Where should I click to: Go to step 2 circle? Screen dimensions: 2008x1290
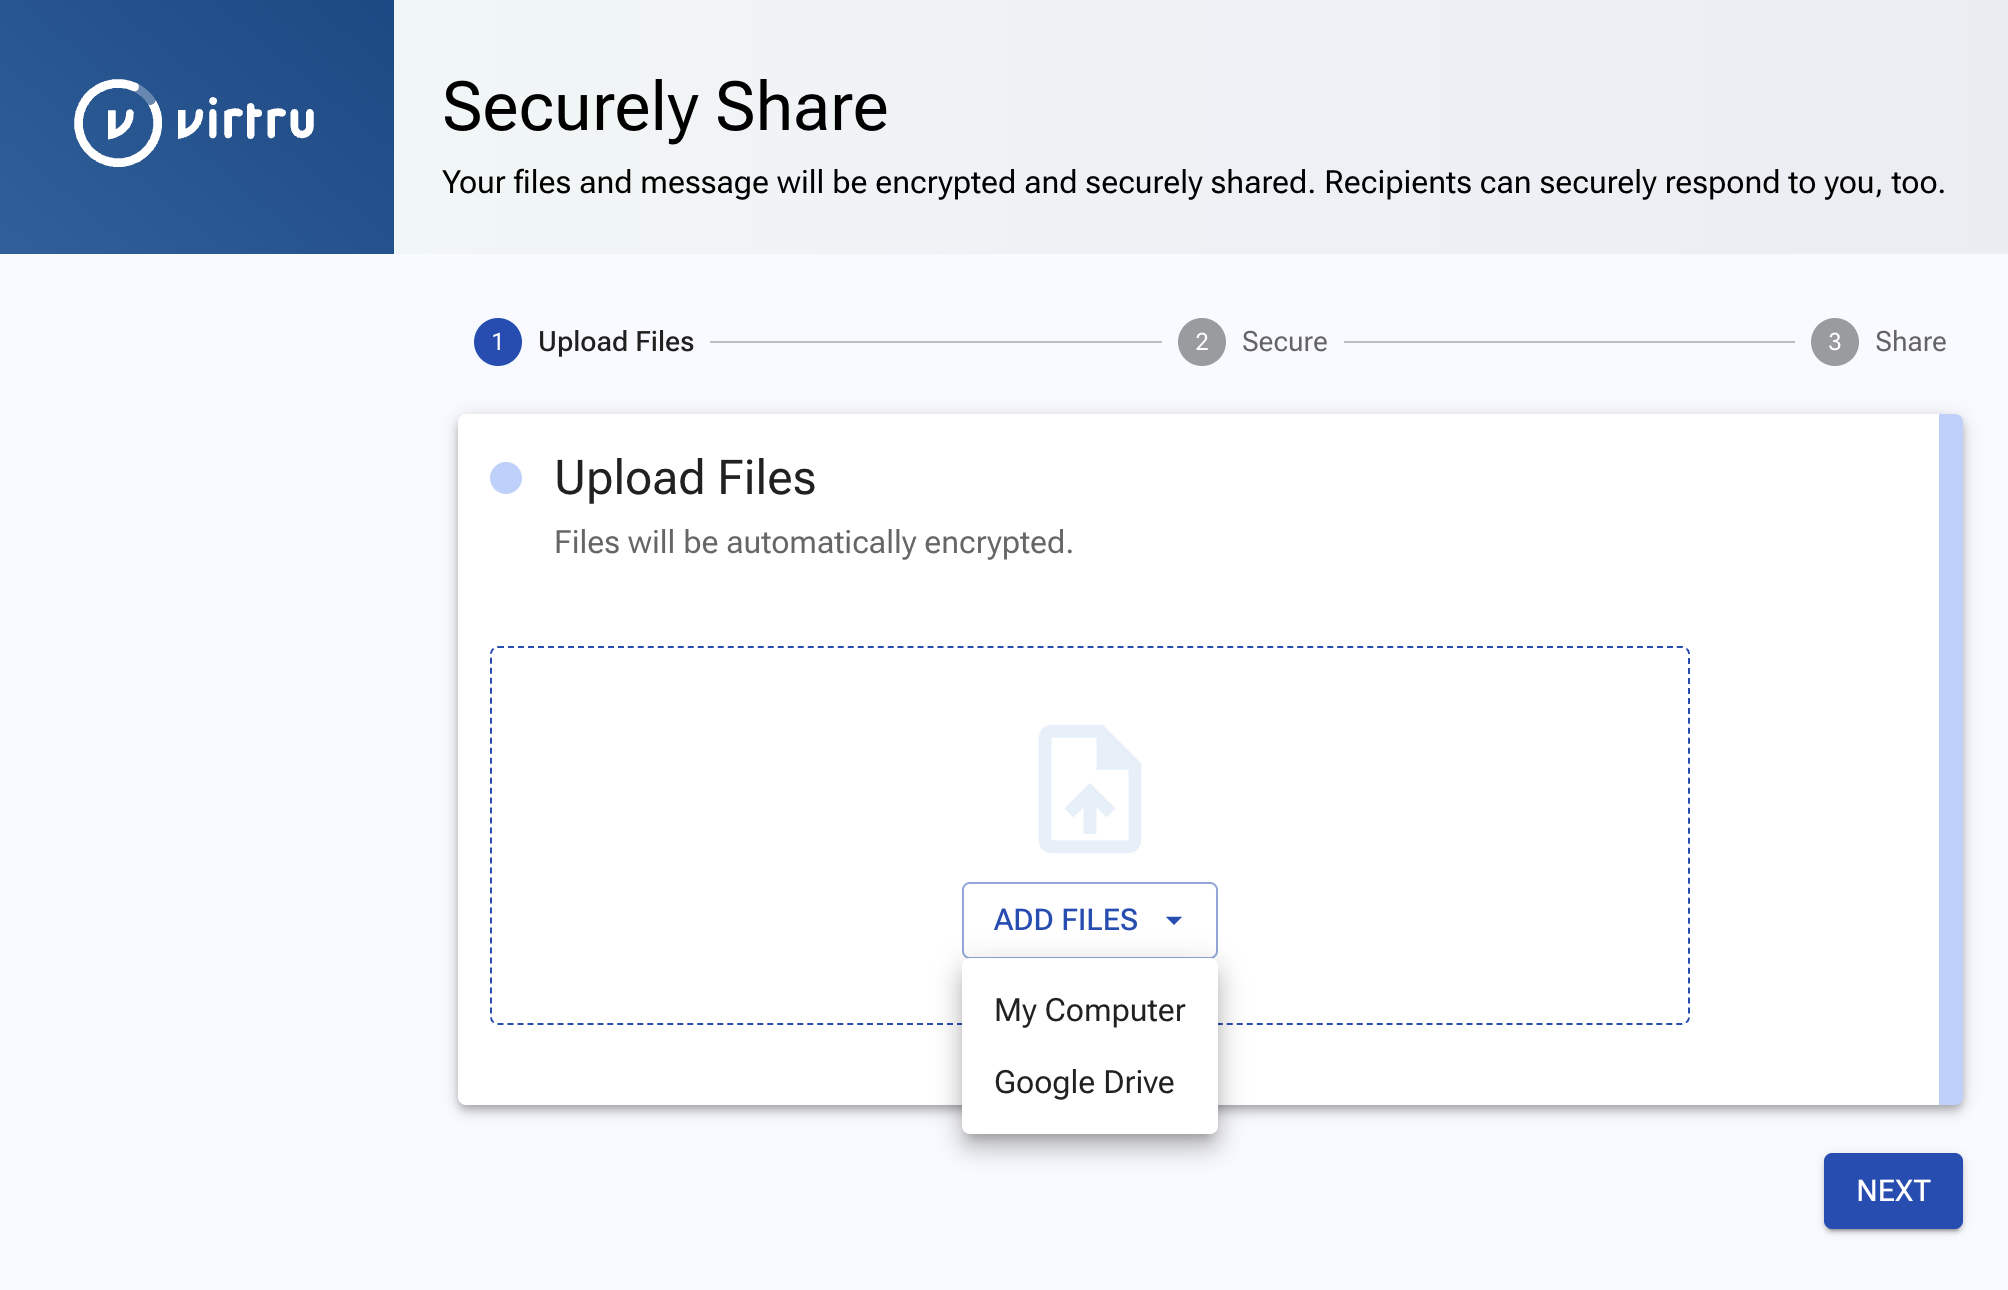click(x=1202, y=342)
